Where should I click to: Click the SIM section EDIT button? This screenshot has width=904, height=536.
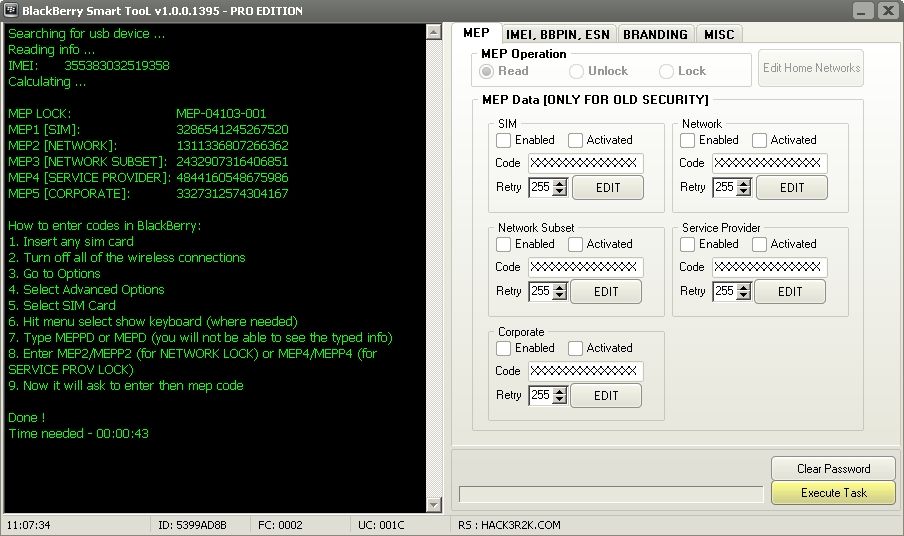(607, 187)
